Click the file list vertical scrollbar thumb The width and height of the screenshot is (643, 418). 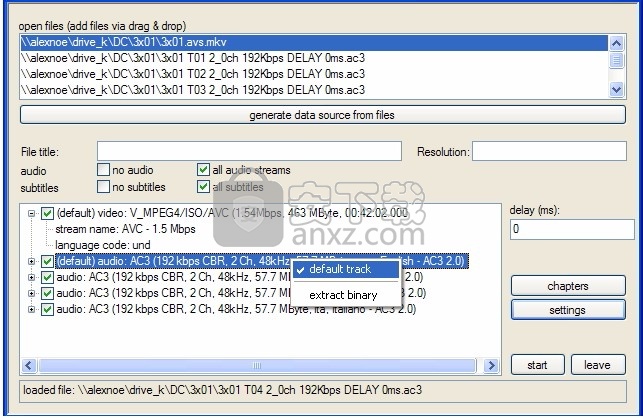tap(616, 60)
